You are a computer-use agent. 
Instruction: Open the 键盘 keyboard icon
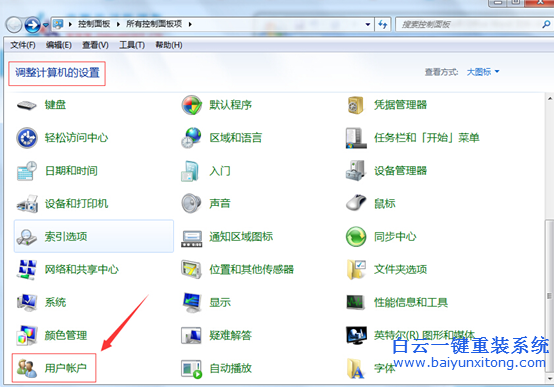point(26,105)
